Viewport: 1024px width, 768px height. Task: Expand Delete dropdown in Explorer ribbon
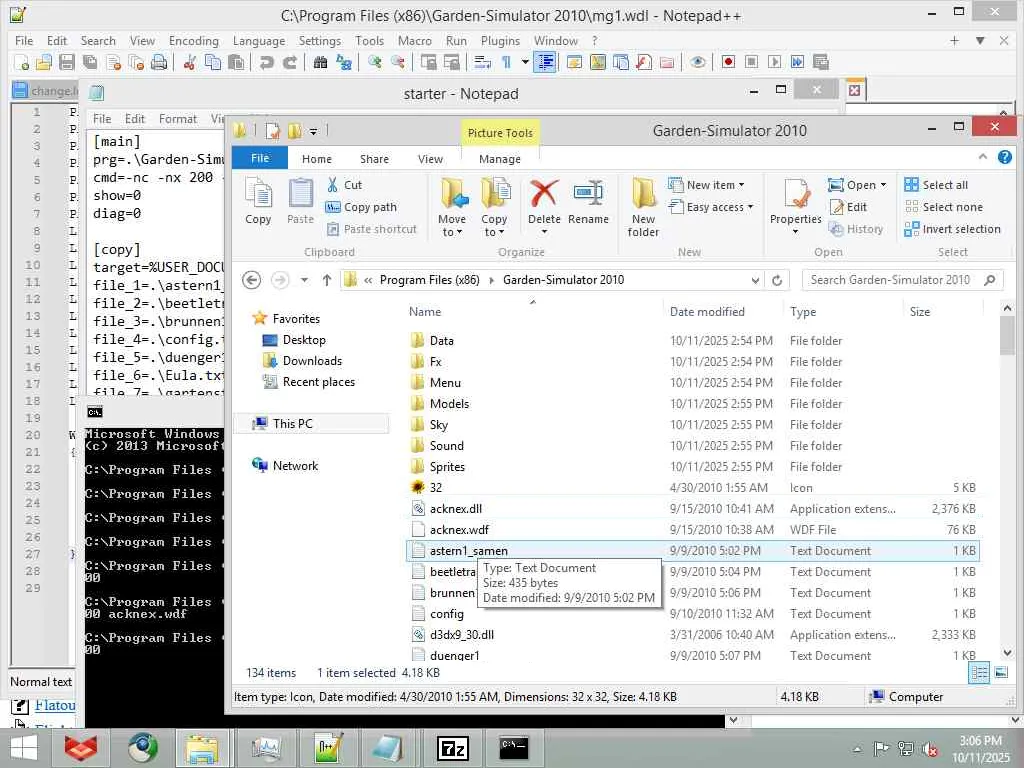click(x=544, y=231)
